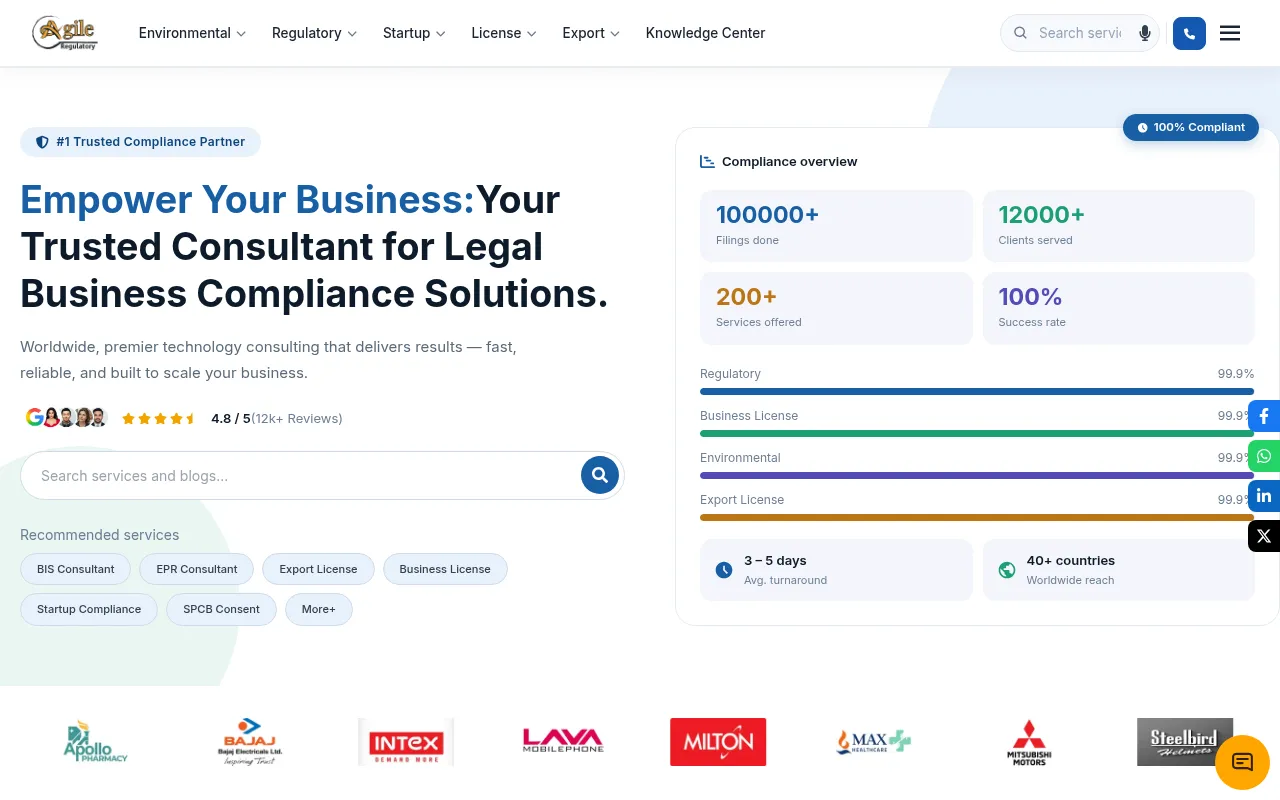Viewport: 1280px width, 800px height.
Task: Expand the Export dropdown menu
Action: [x=591, y=33]
